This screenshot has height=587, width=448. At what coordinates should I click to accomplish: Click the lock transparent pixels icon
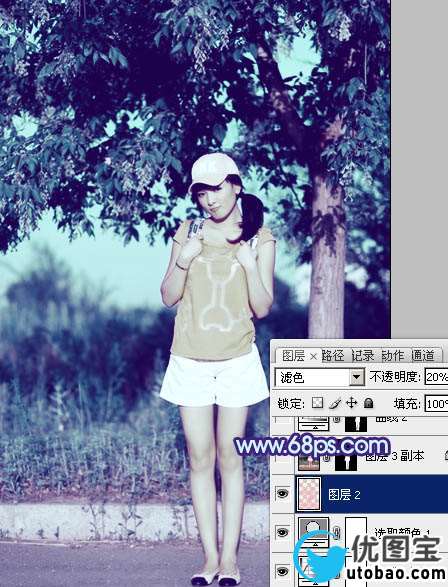[317, 402]
